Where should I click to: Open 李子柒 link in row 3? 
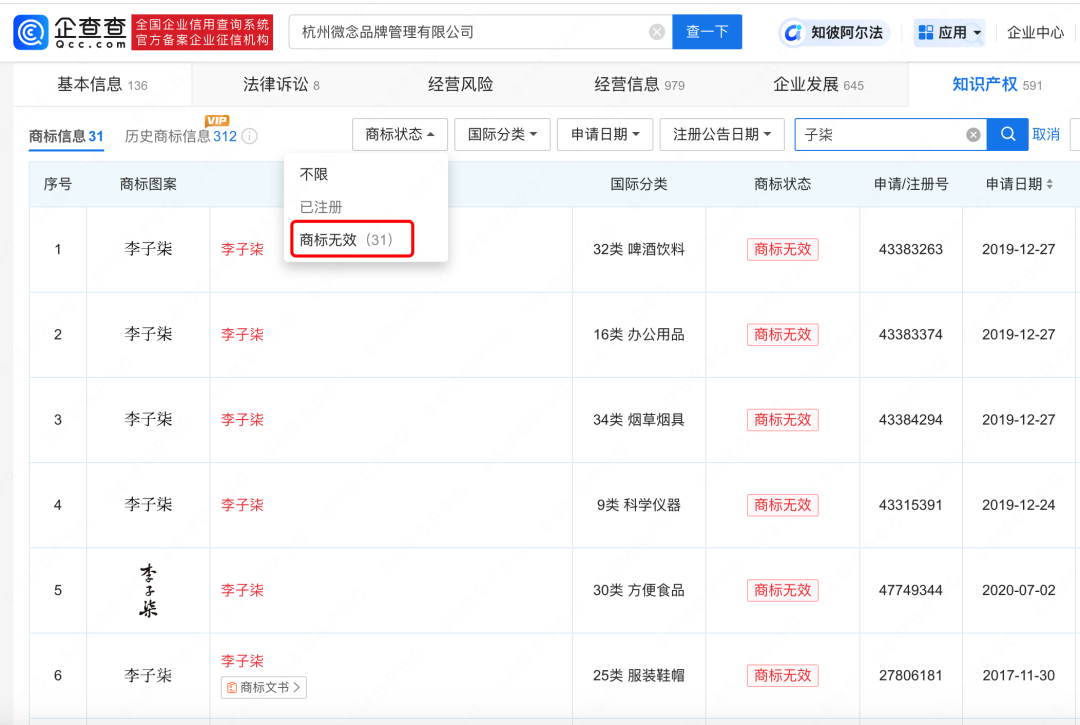[x=242, y=420]
